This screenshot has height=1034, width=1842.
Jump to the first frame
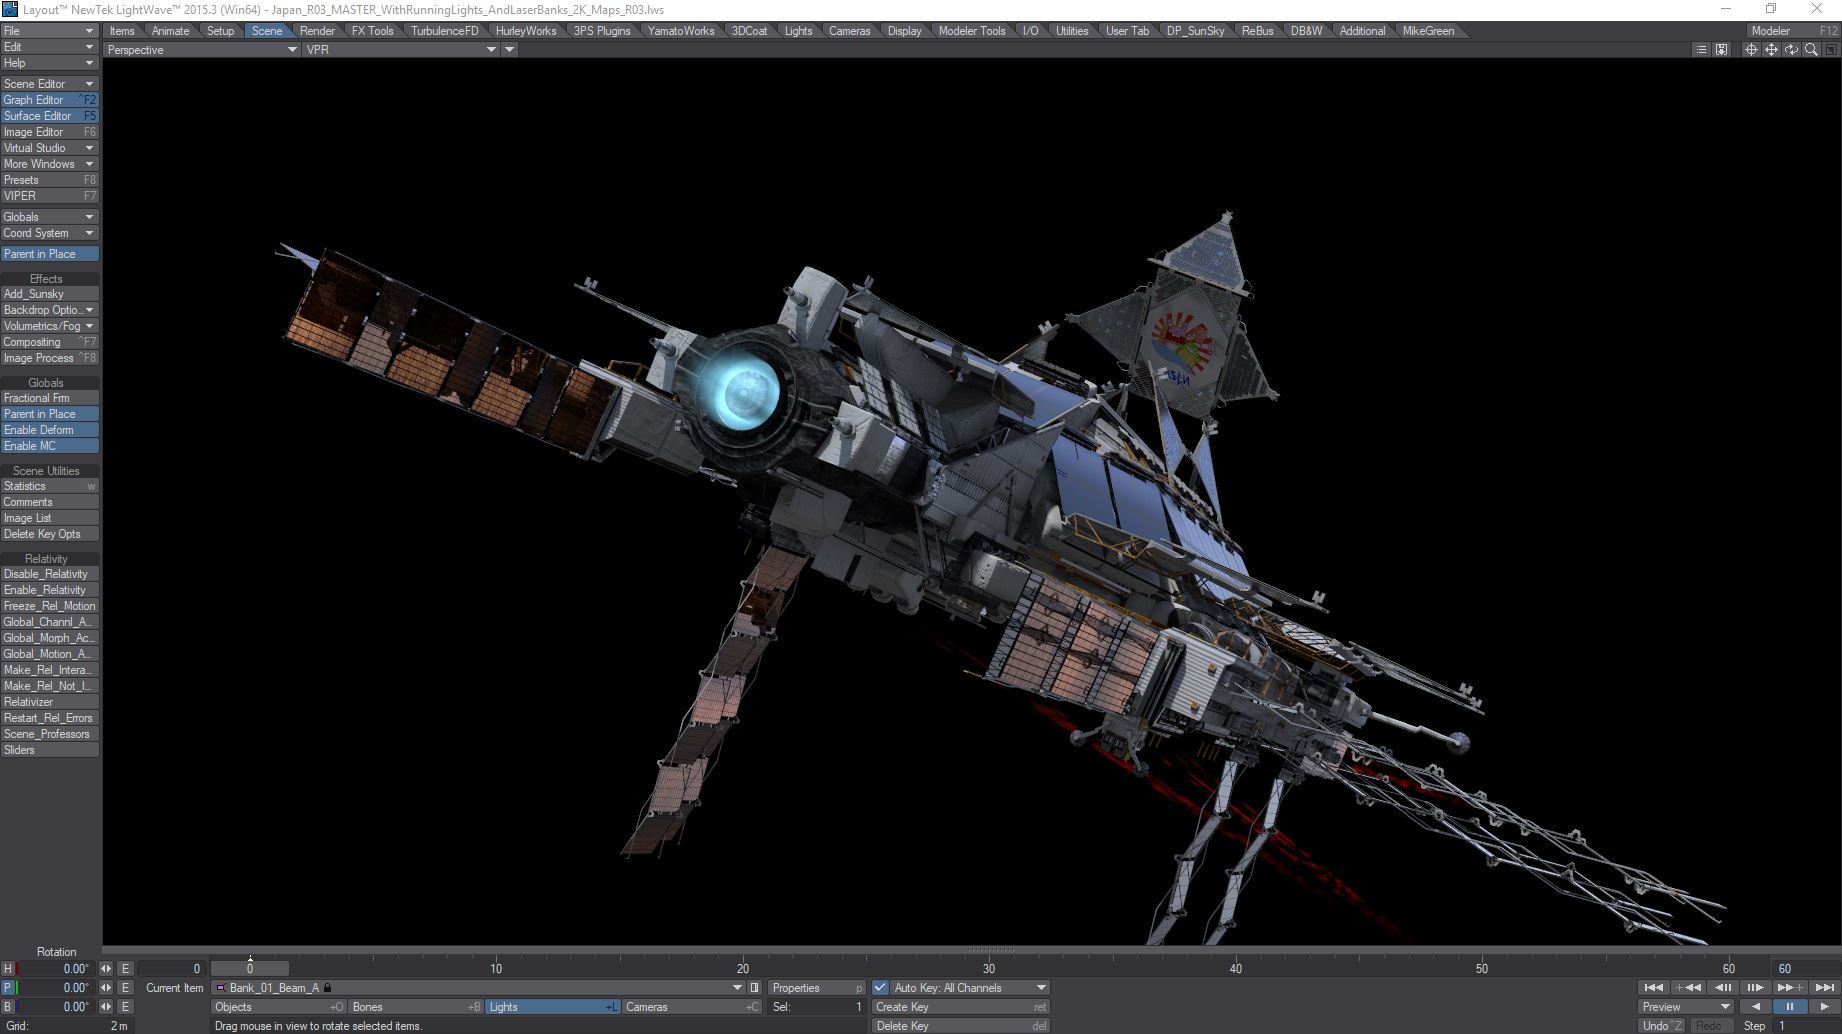[1654, 988]
